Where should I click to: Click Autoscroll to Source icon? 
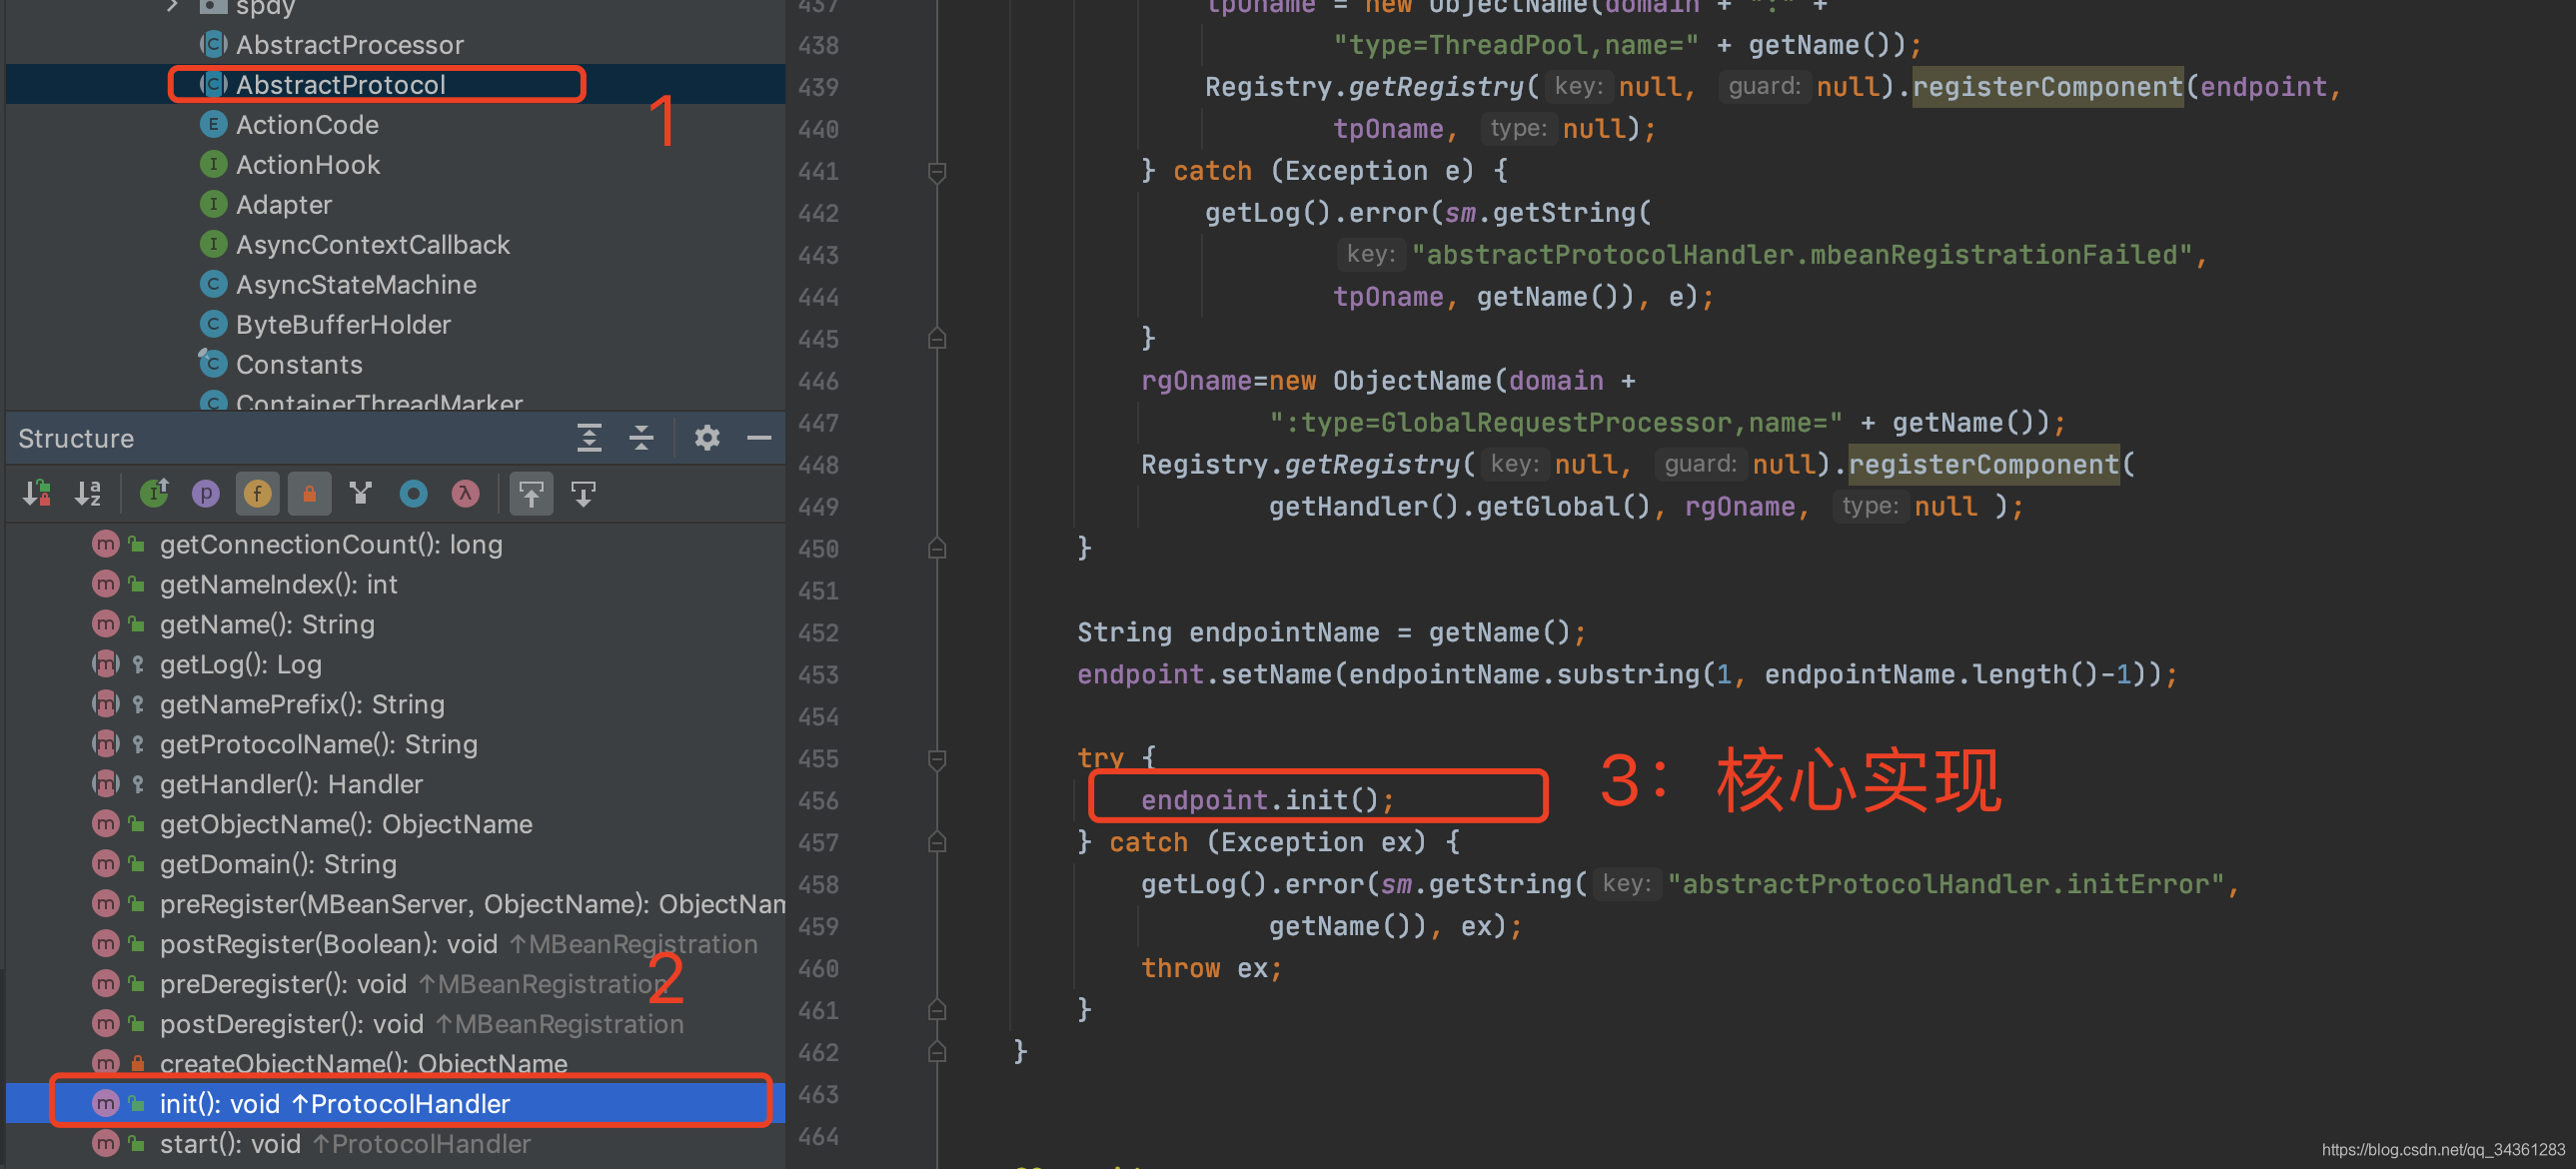[531, 493]
